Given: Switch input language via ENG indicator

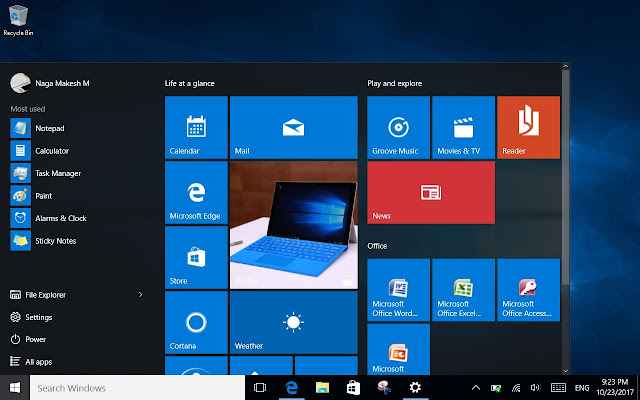Looking at the screenshot, I should coord(582,388).
